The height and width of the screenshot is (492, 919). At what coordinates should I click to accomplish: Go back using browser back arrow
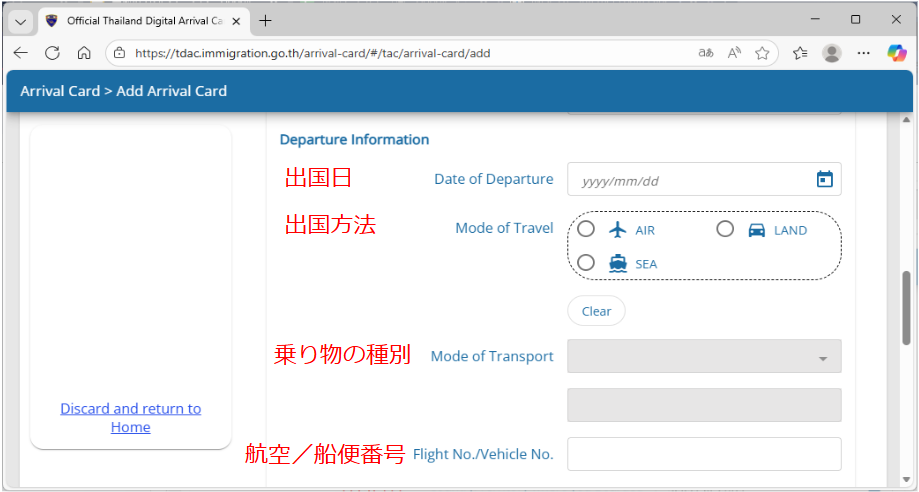click(x=21, y=53)
